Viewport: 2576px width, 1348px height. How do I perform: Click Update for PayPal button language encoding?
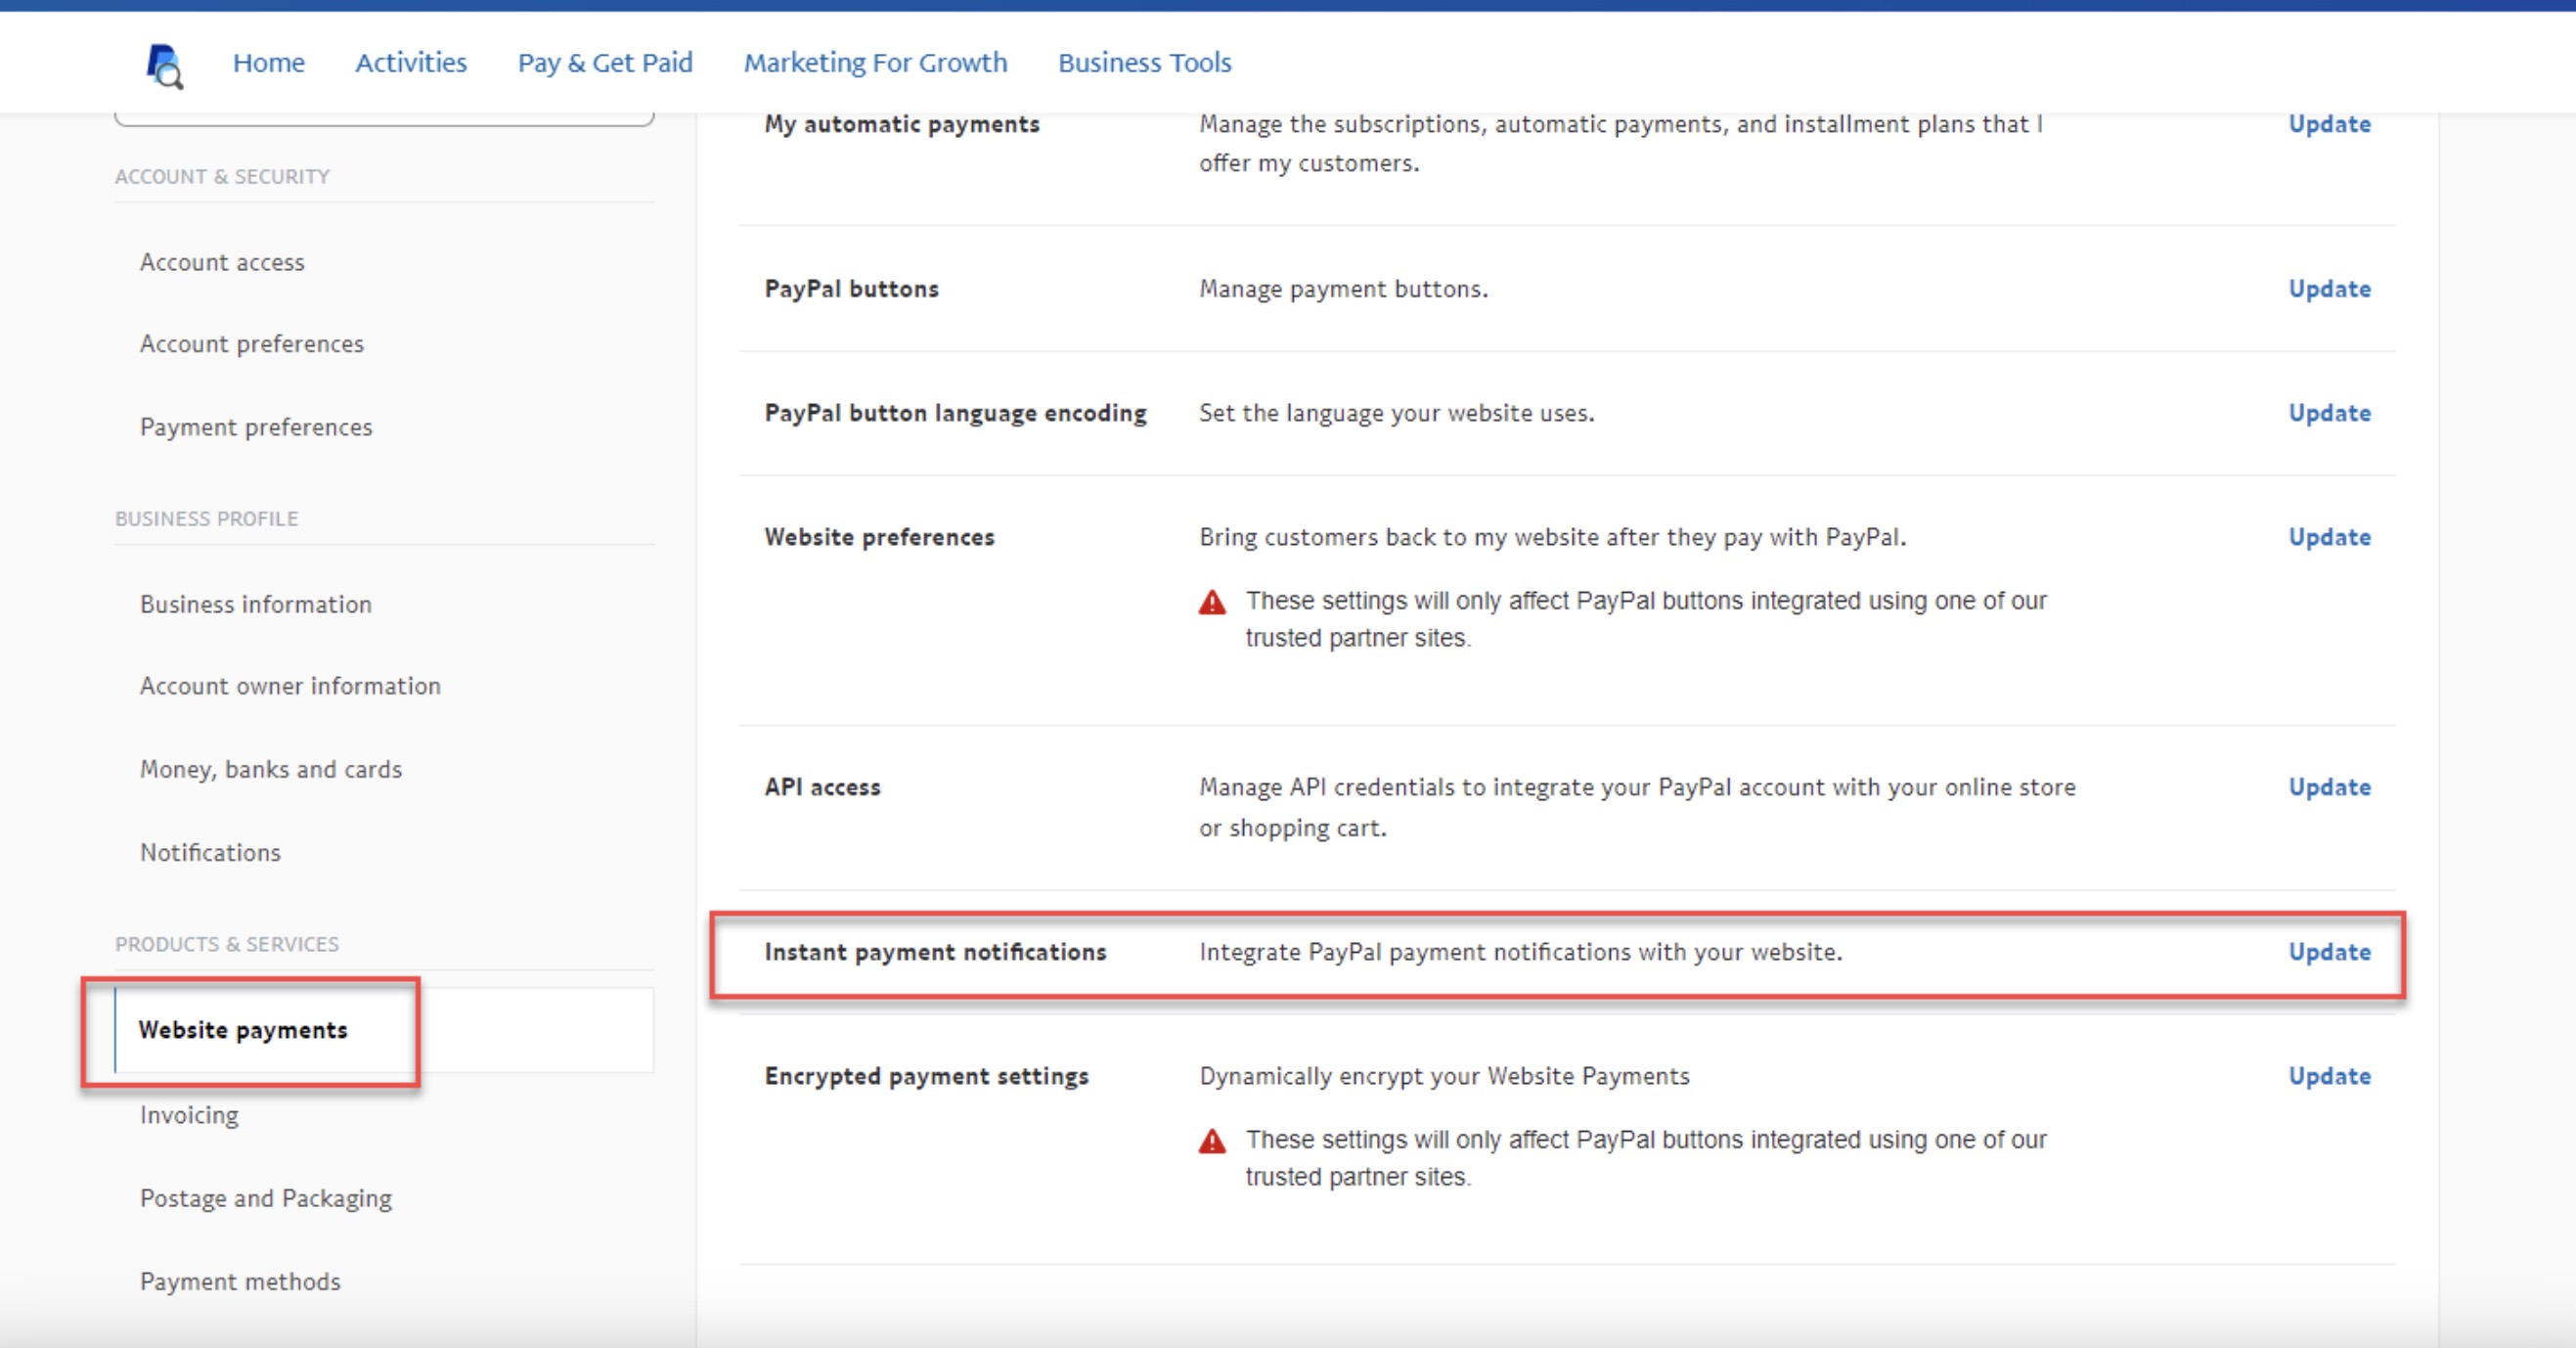[x=2330, y=413]
